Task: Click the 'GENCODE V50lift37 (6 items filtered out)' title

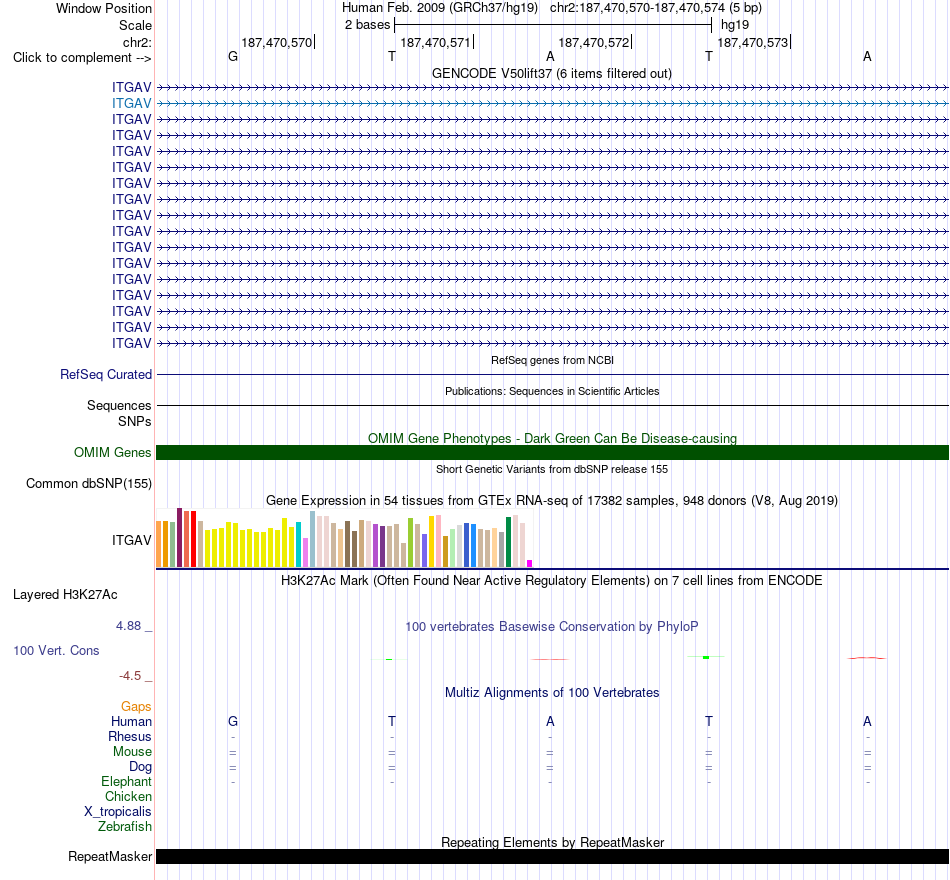Action: click(x=552, y=73)
